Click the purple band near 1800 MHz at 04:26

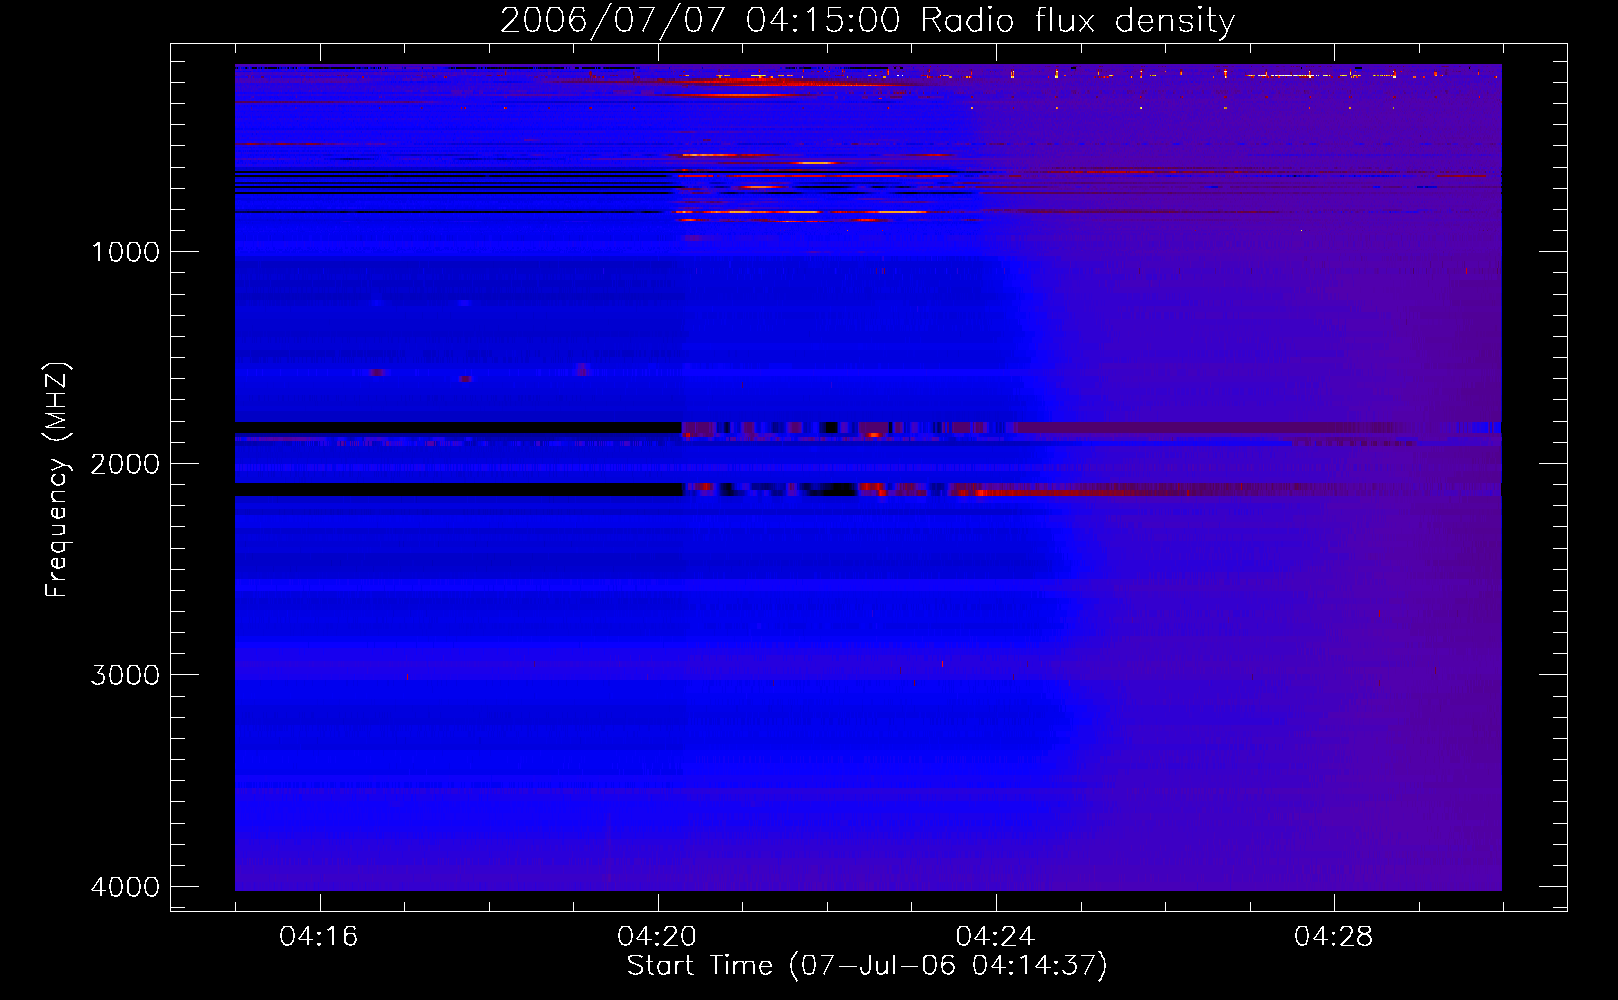(1200, 428)
